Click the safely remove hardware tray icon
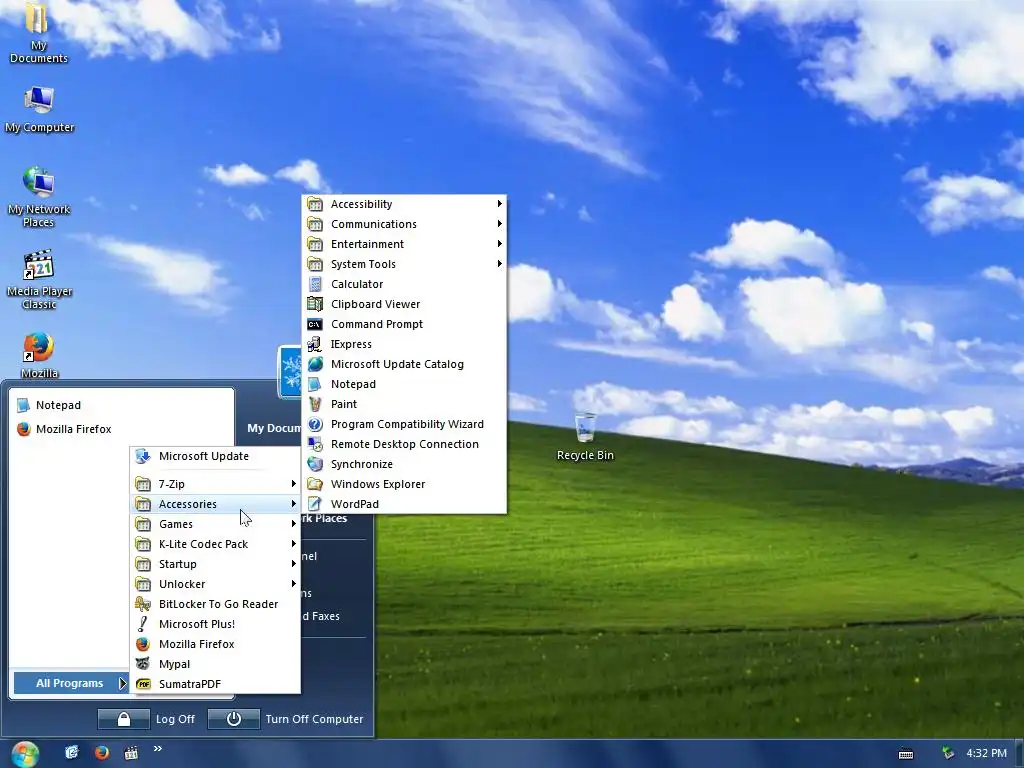The width and height of the screenshot is (1024, 768). coord(948,753)
